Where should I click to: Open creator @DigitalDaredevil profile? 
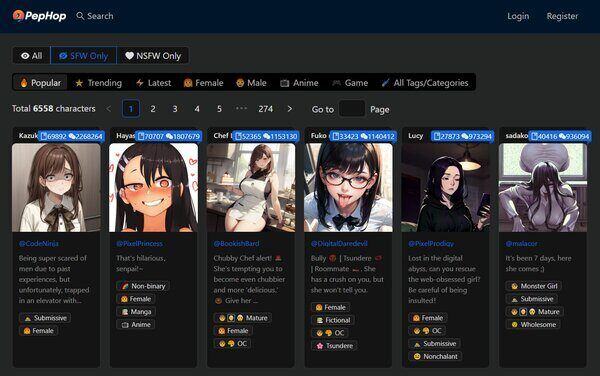click(x=339, y=244)
